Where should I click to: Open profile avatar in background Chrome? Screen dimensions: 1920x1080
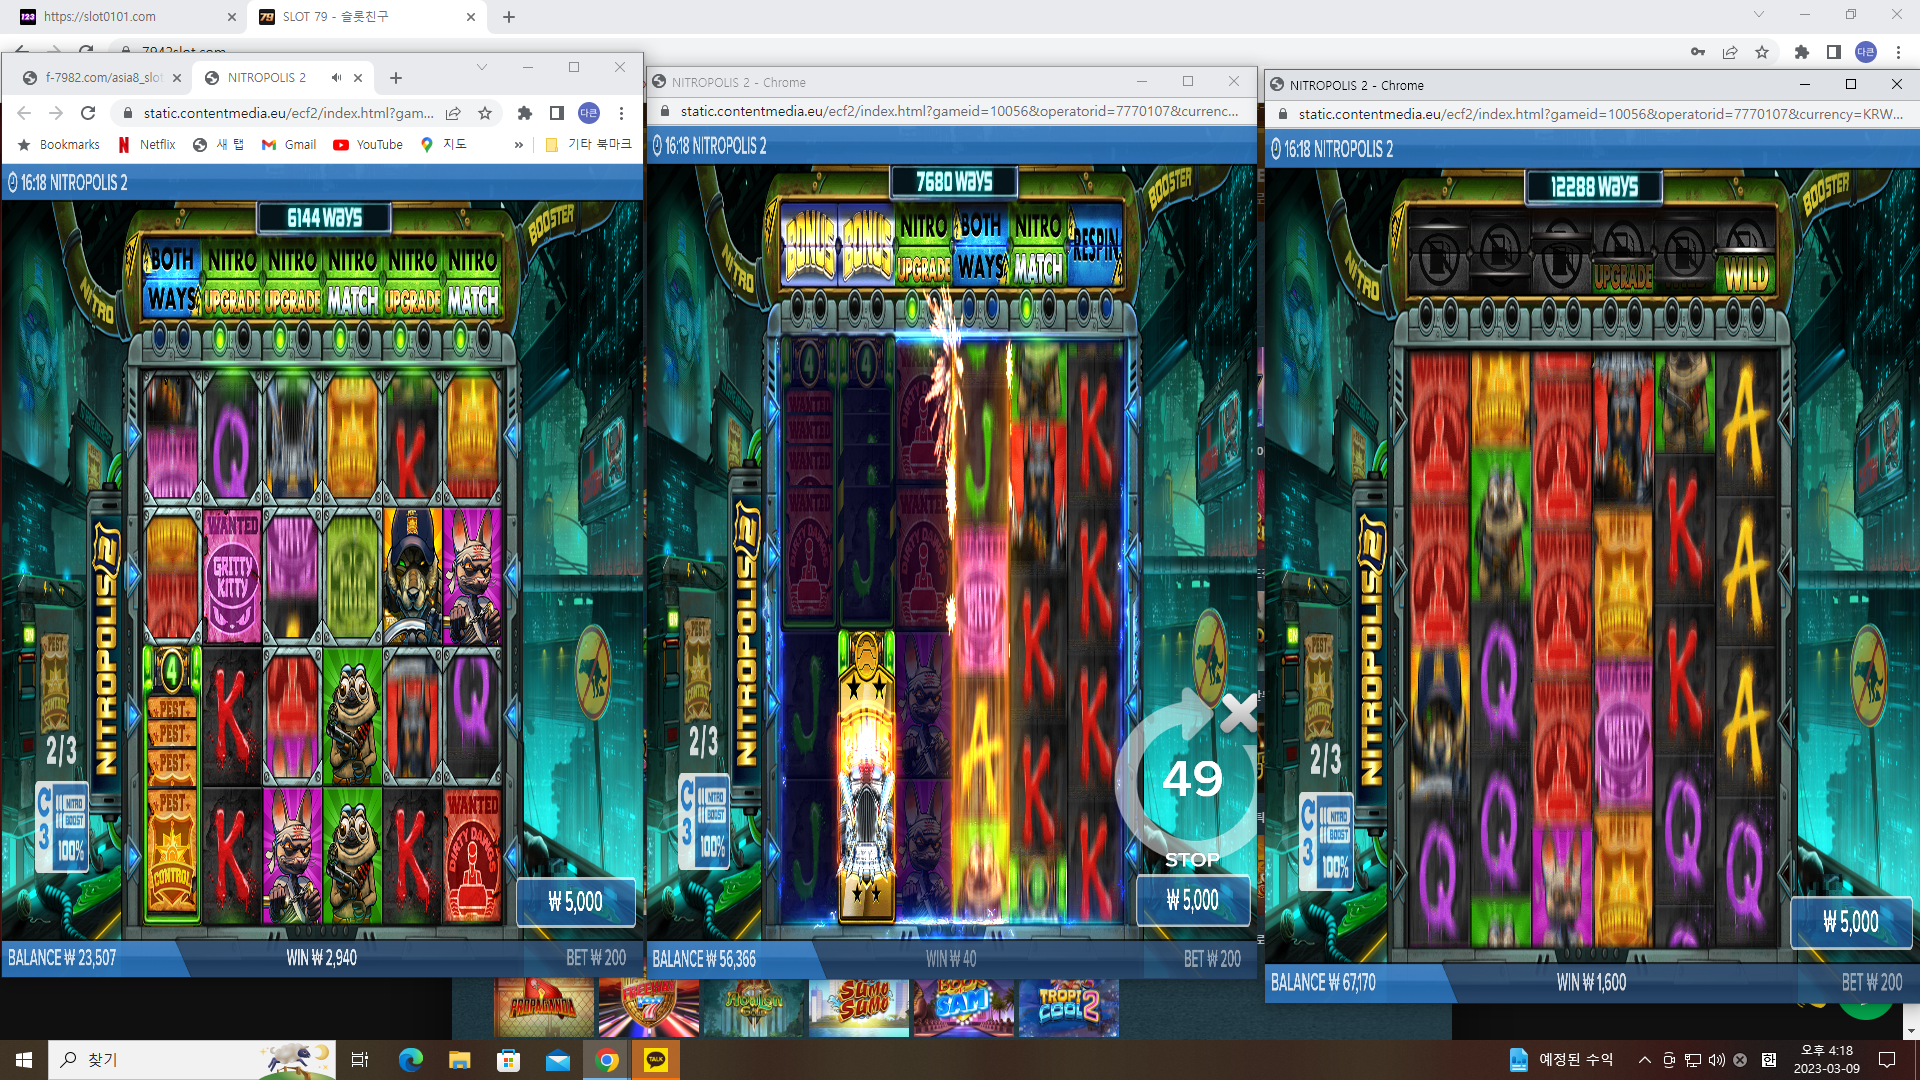(1866, 52)
